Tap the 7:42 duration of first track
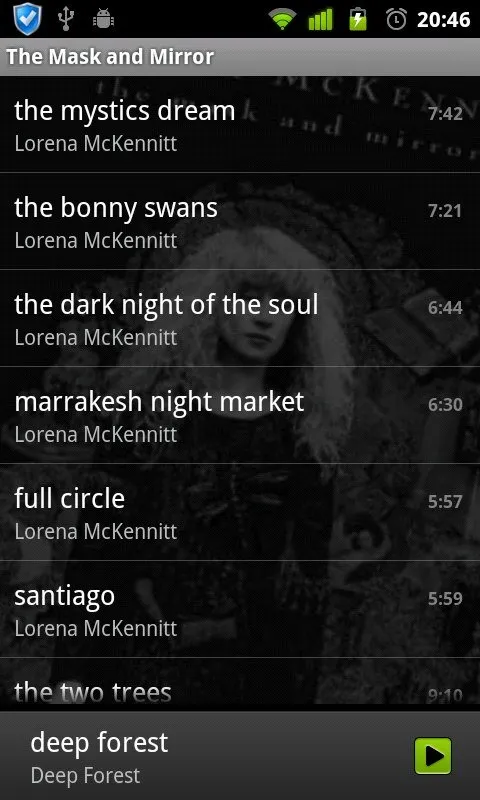The image size is (480, 800). pyautogui.click(x=445, y=114)
